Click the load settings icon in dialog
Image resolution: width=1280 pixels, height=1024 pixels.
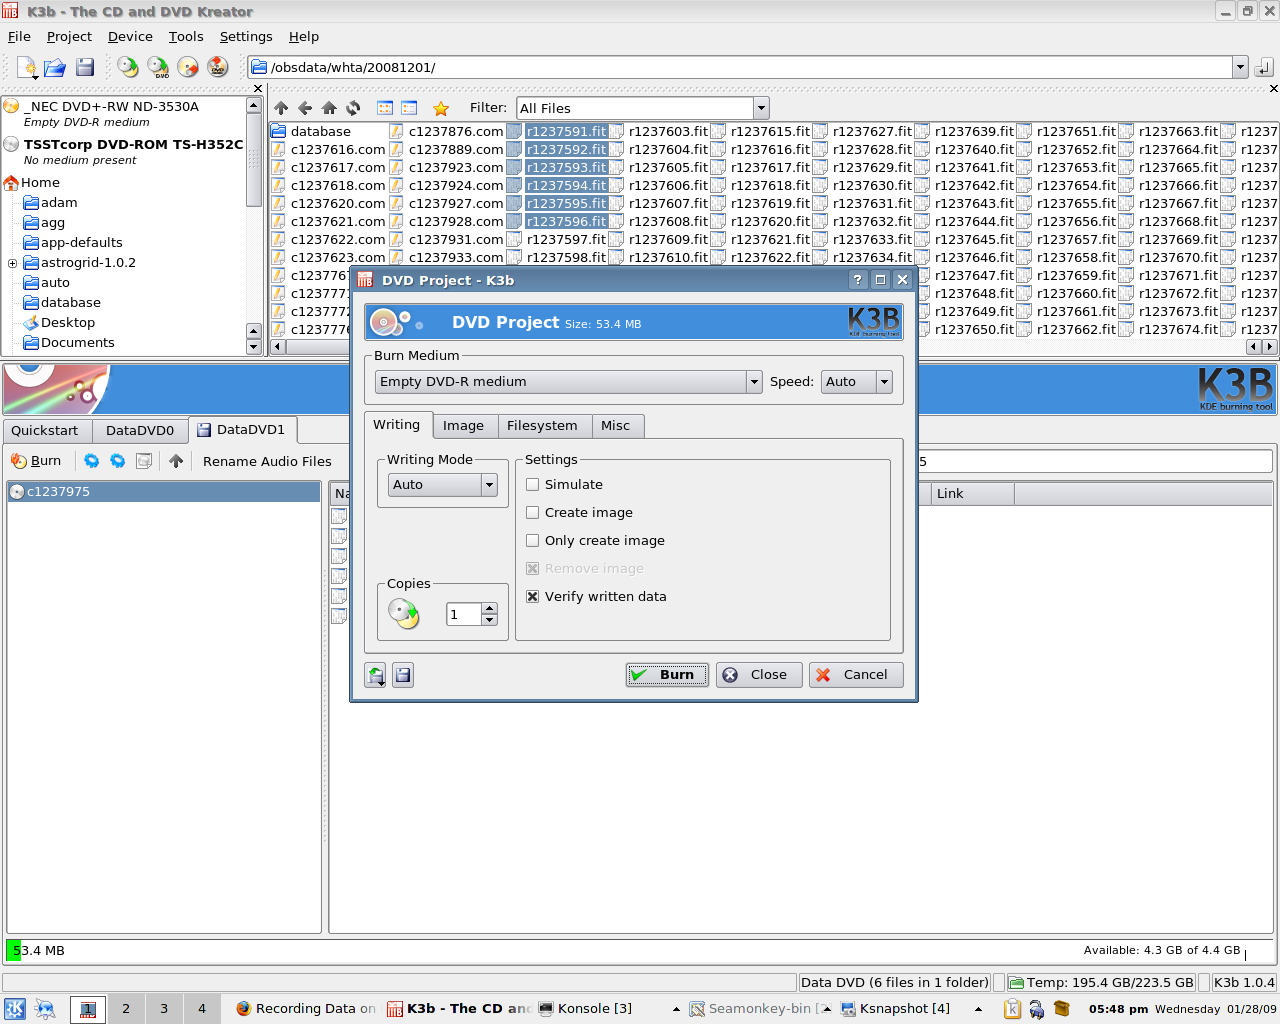click(x=376, y=675)
